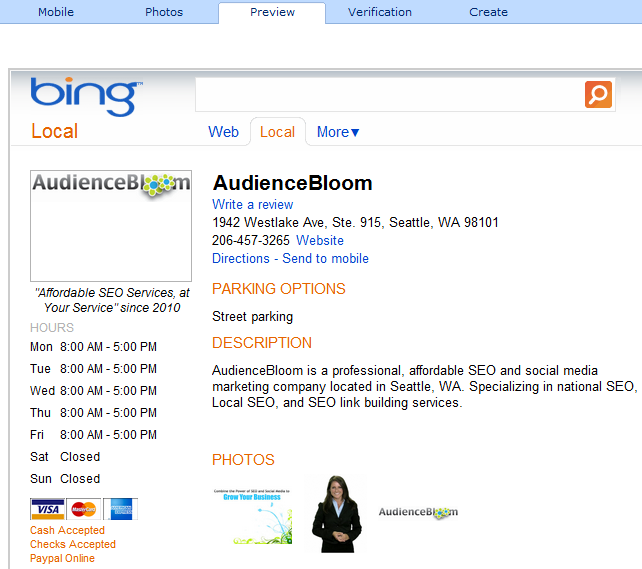Expand the More dropdown menu
The height and width of the screenshot is (569, 642).
coord(338,132)
